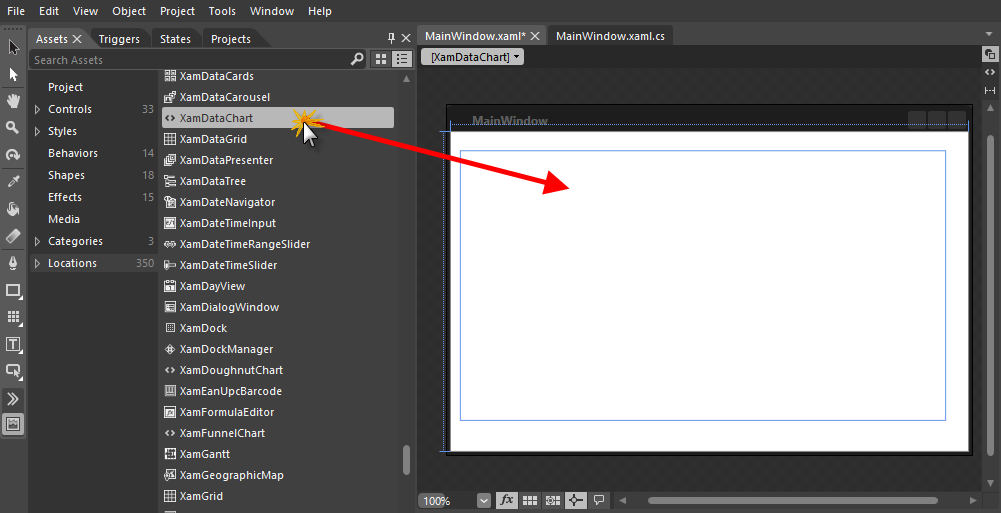The image size is (1001, 513).
Task: Toggle rendering of effects (fx) button
Action: pyautogui.click(x=506, y=500)
